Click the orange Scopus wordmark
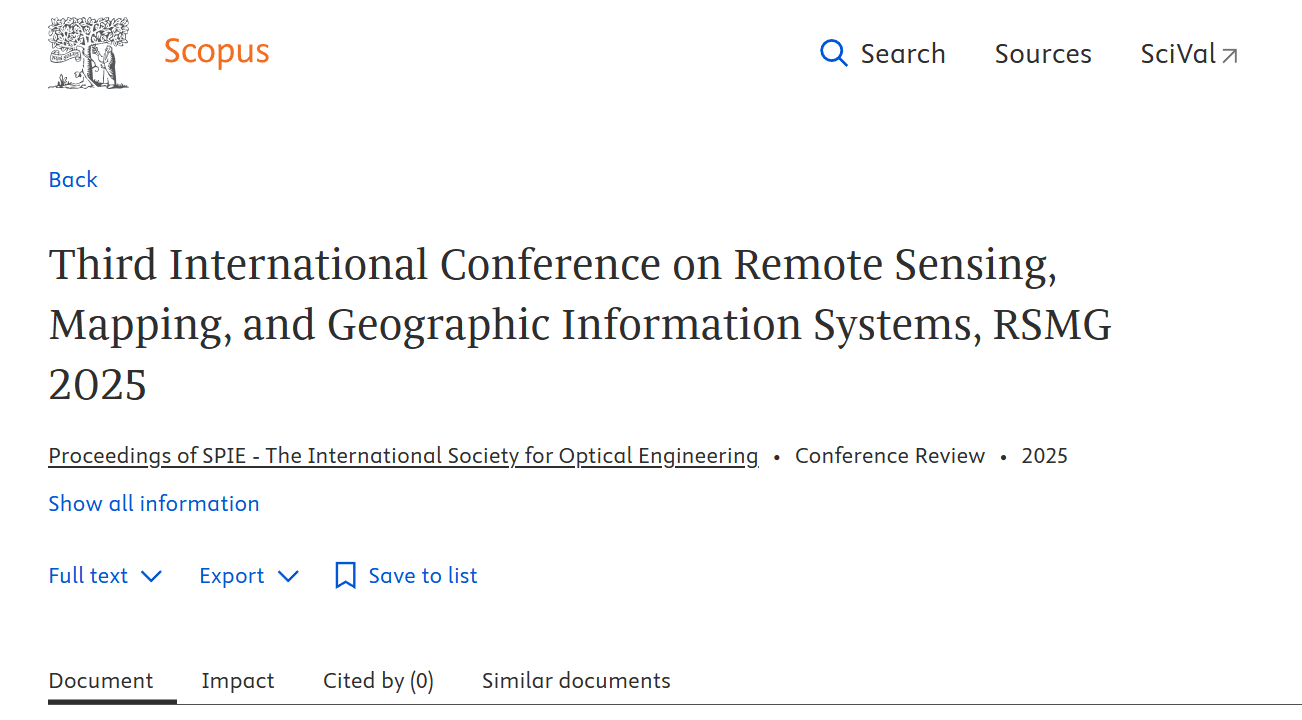 (x=216, y=51)
